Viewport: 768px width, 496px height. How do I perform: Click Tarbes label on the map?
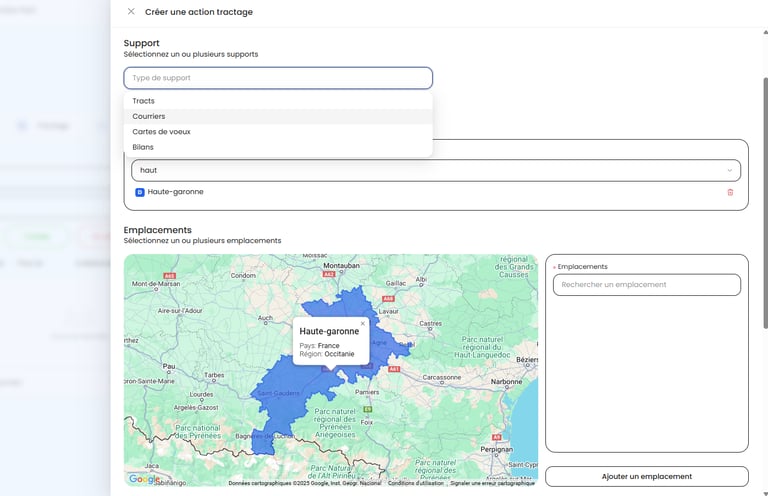coord(214,375)
